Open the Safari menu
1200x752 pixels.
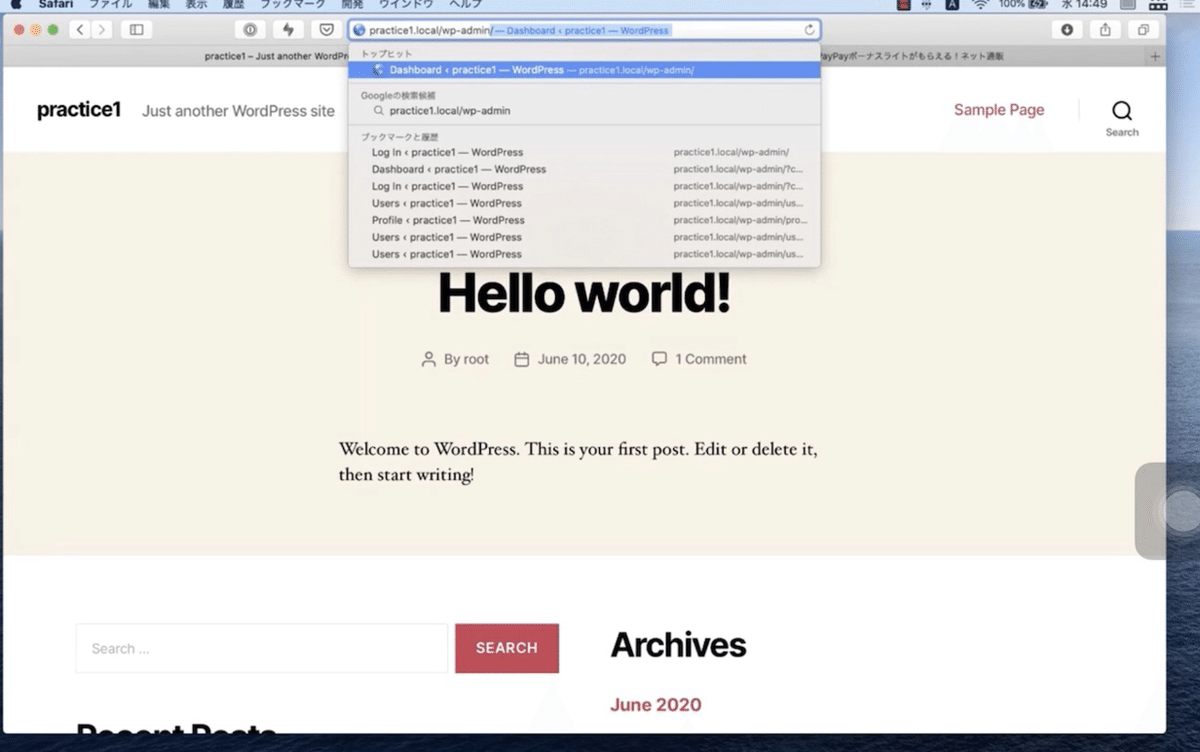click(x=56, y=5)
